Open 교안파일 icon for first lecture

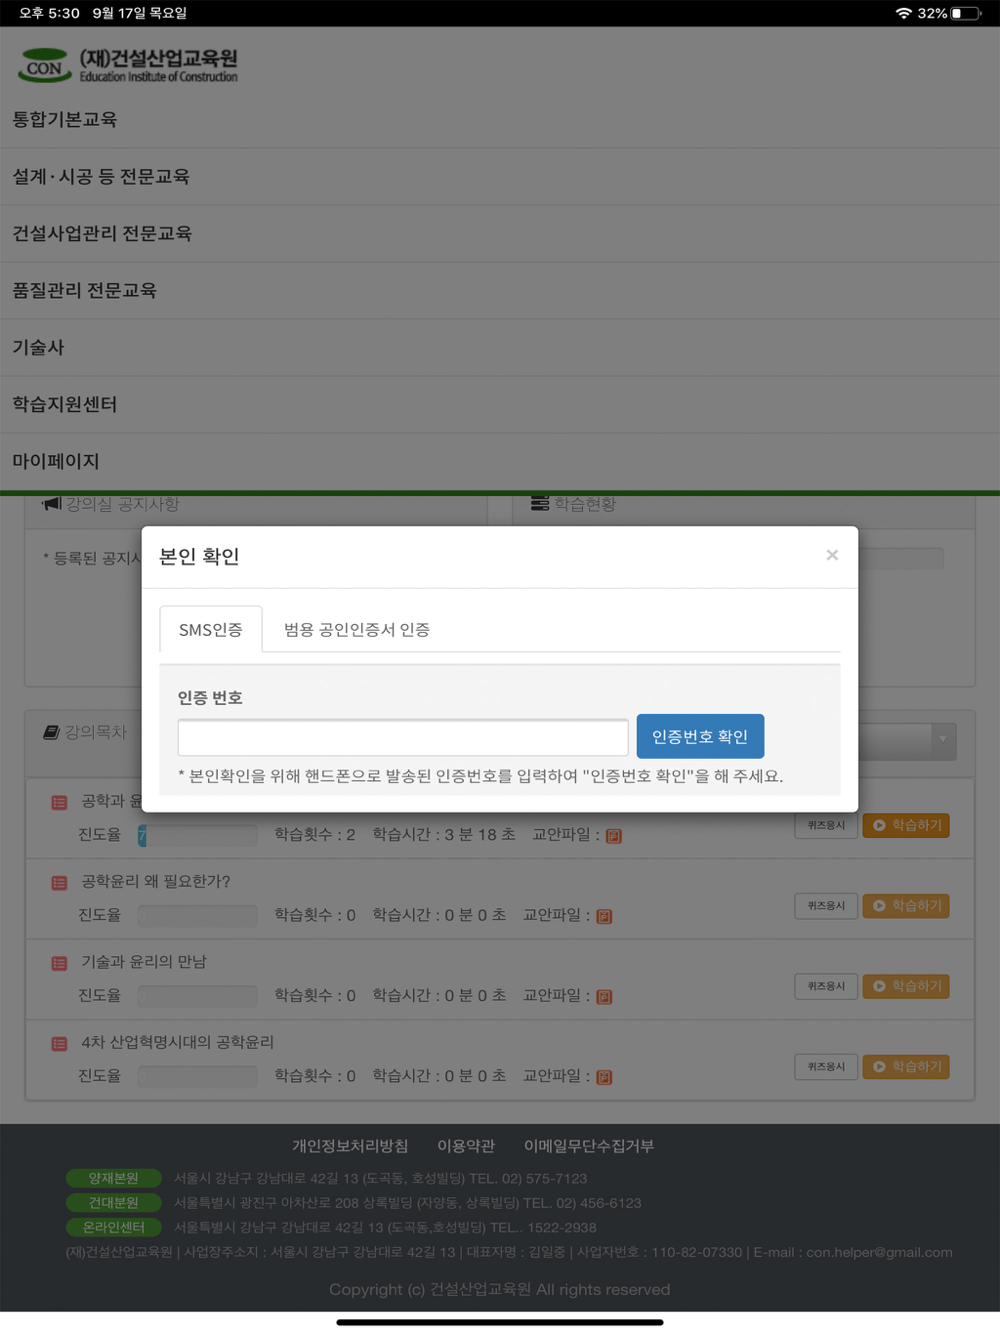coord(614,836)
